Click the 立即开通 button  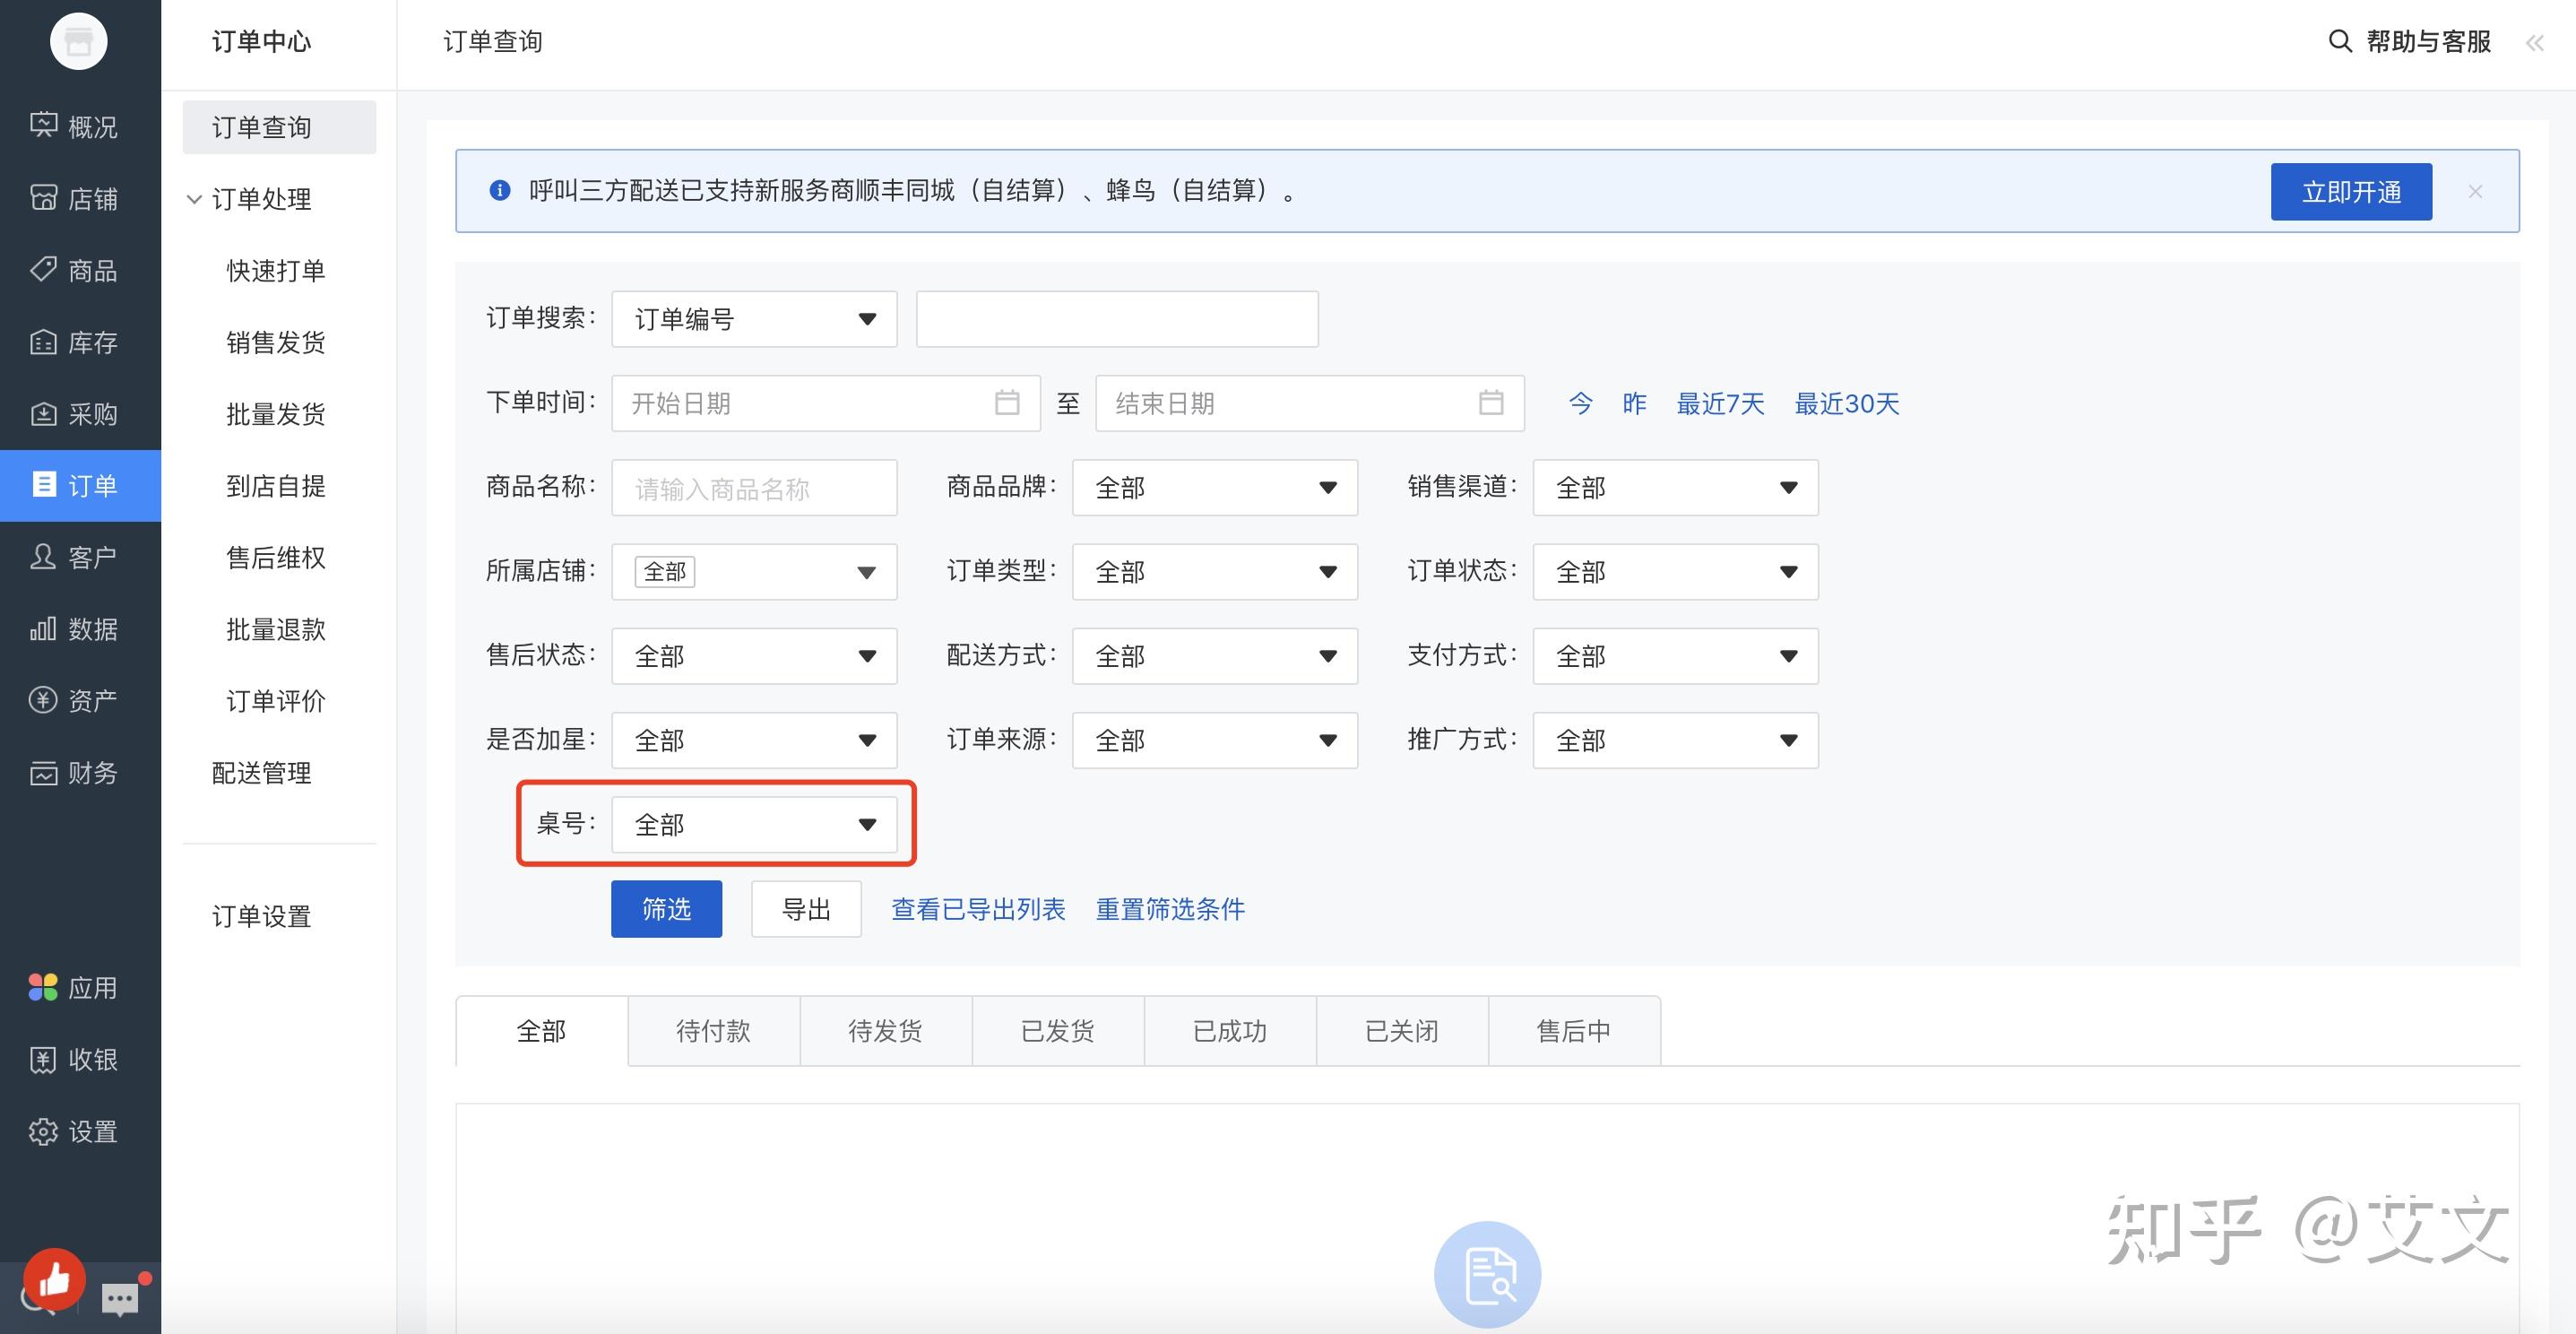coord(2351,191)
